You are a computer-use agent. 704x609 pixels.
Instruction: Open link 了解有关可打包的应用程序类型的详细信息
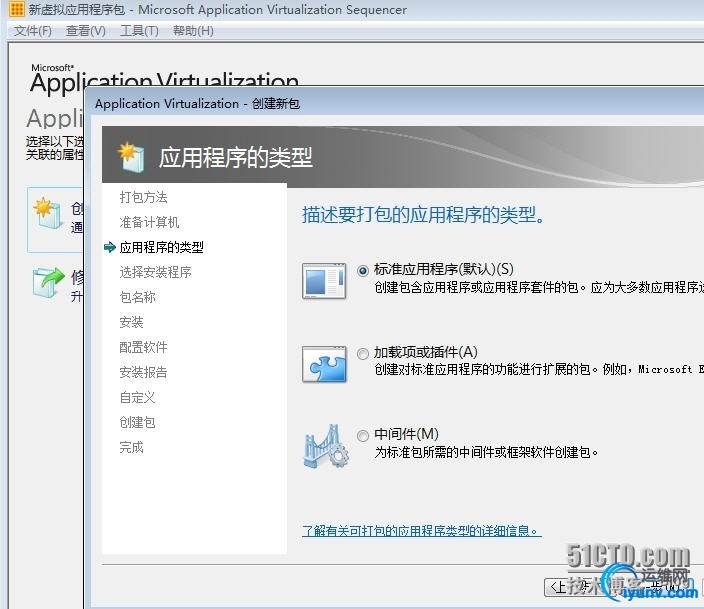[422, 531]
